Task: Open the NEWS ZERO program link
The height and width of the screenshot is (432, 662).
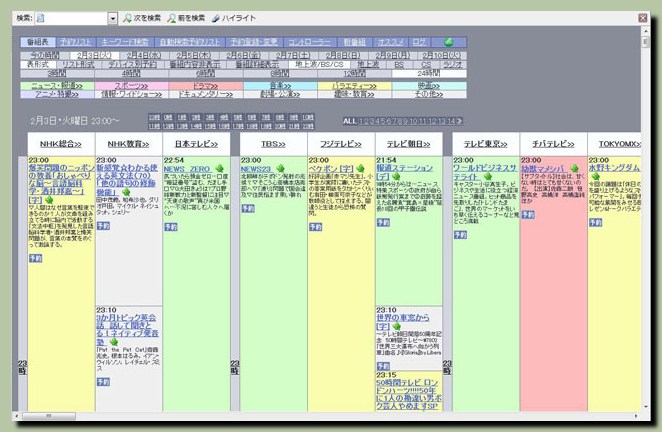Action: [187, 168]
